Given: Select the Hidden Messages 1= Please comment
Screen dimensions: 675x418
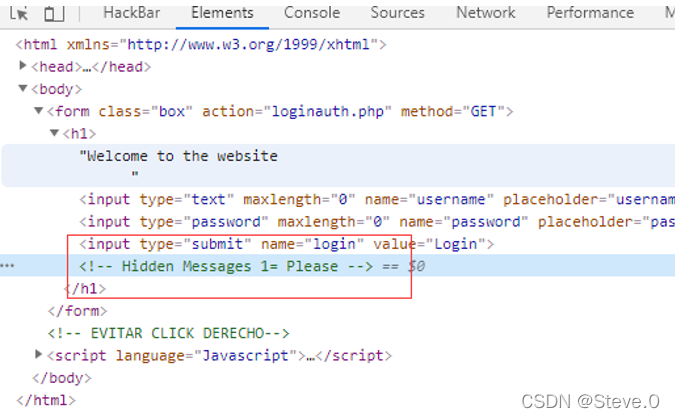Looking at the screenshot, I should tap(226, 266).
